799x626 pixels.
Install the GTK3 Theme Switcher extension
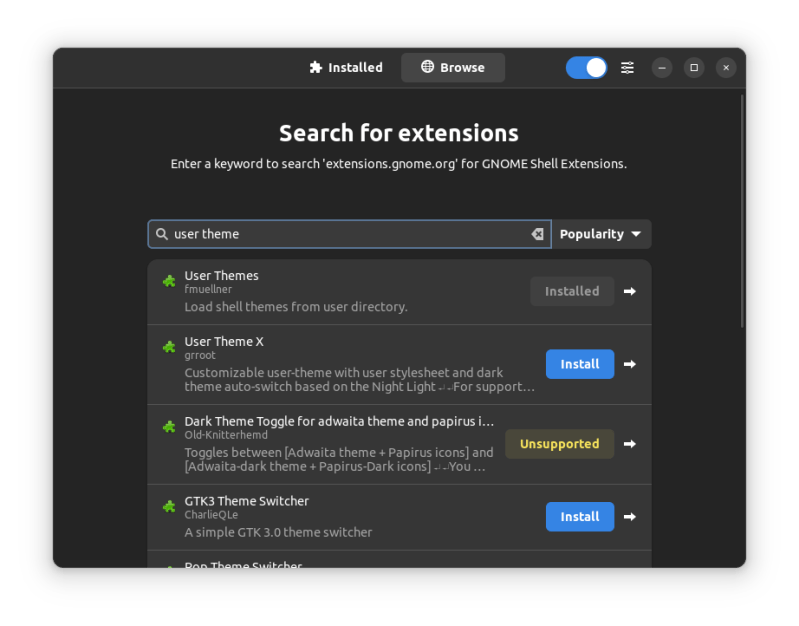click(580, 517)
